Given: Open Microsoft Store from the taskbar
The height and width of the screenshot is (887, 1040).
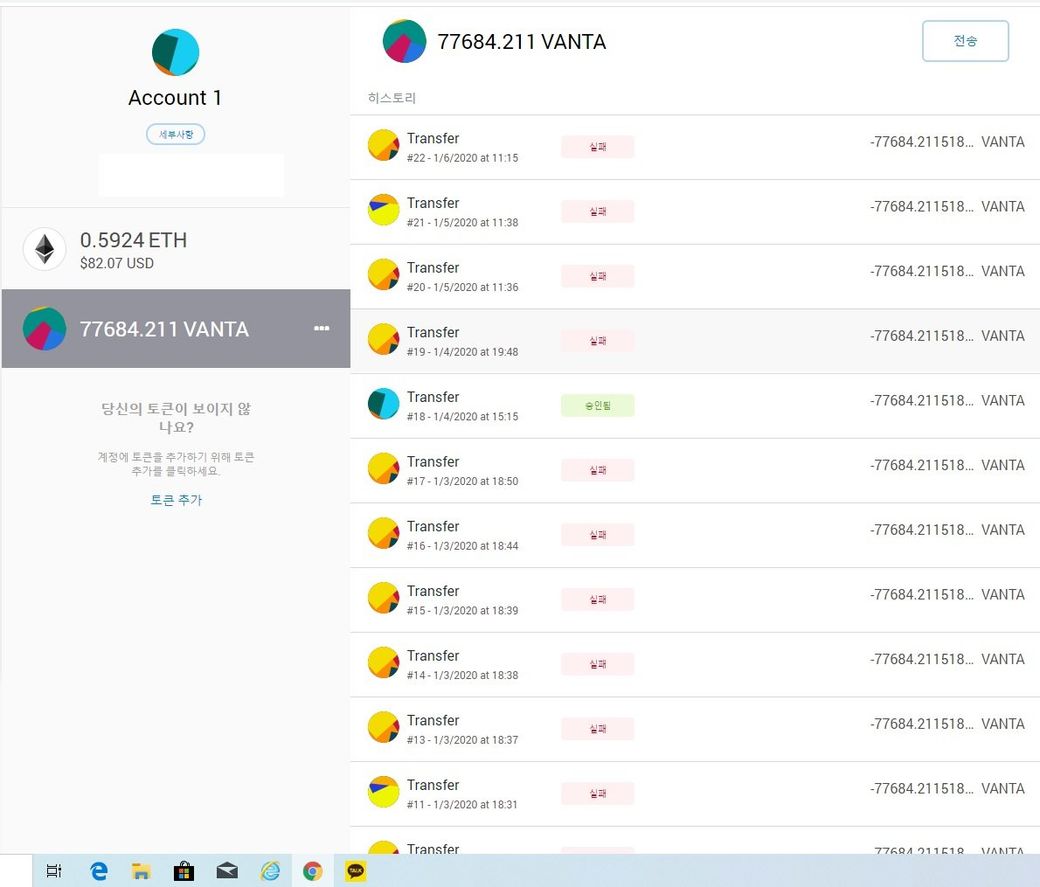Looking at the screenshot, I should [x=184, y=871].
